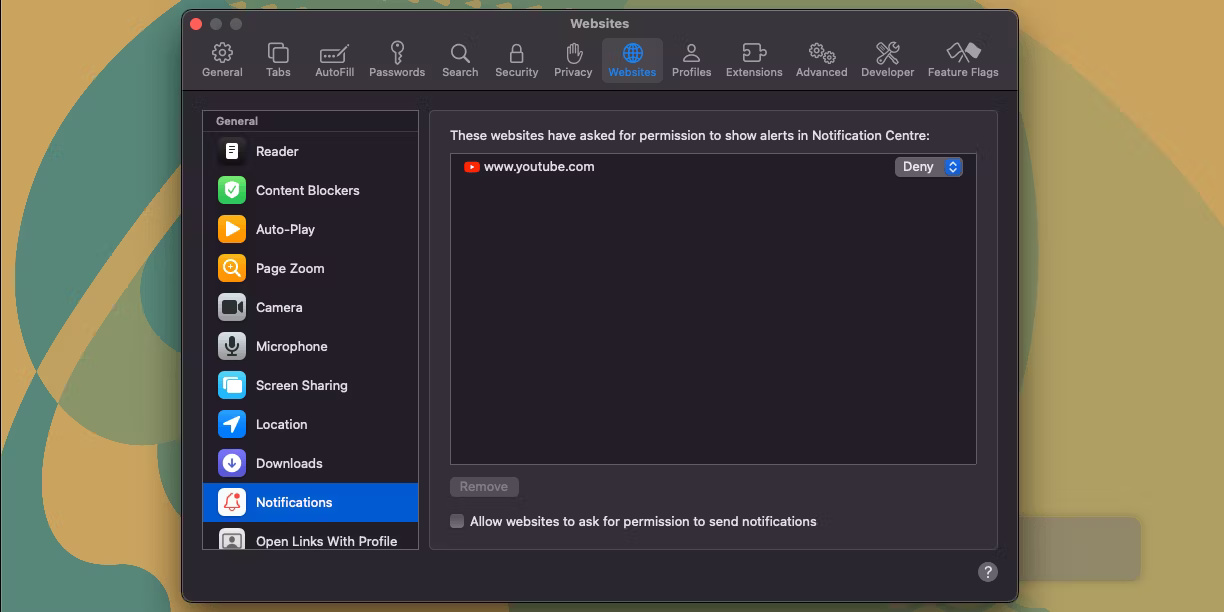Image resolution: width=1224 pixels, height=612 pixels.
Task: Select Content Blockers in sidebar
Action: coord(307,190)
